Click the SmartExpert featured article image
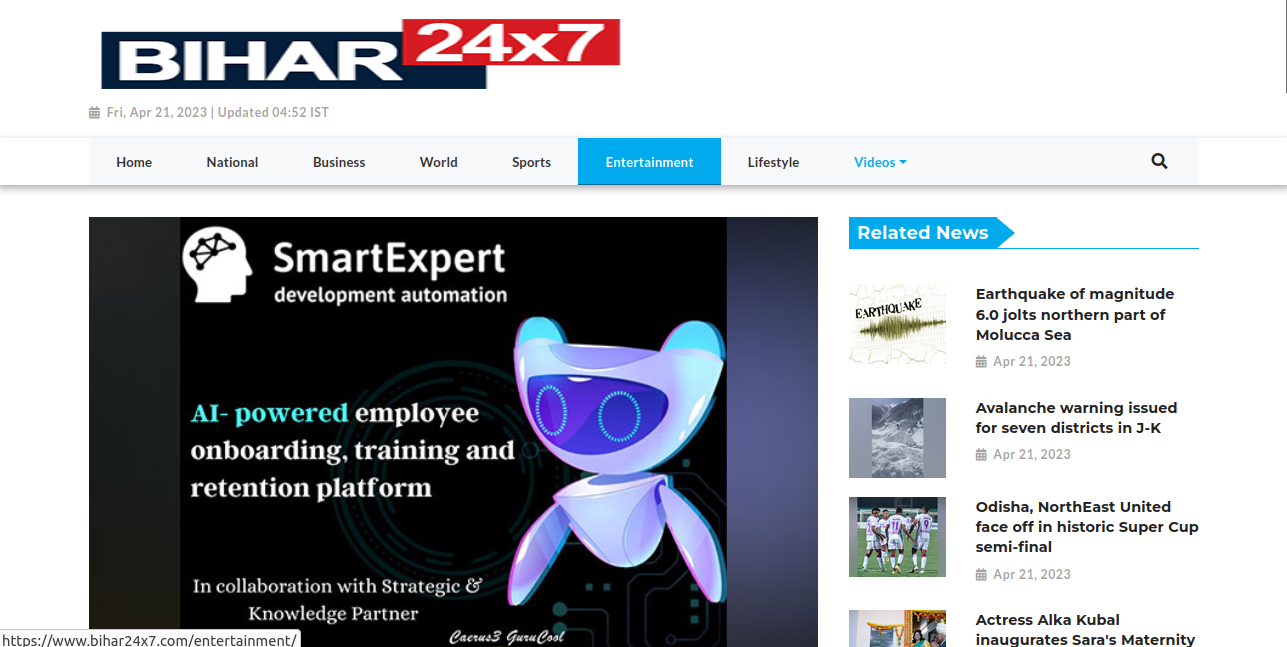This screenshot has height=647, width=1287. [453, 432]
